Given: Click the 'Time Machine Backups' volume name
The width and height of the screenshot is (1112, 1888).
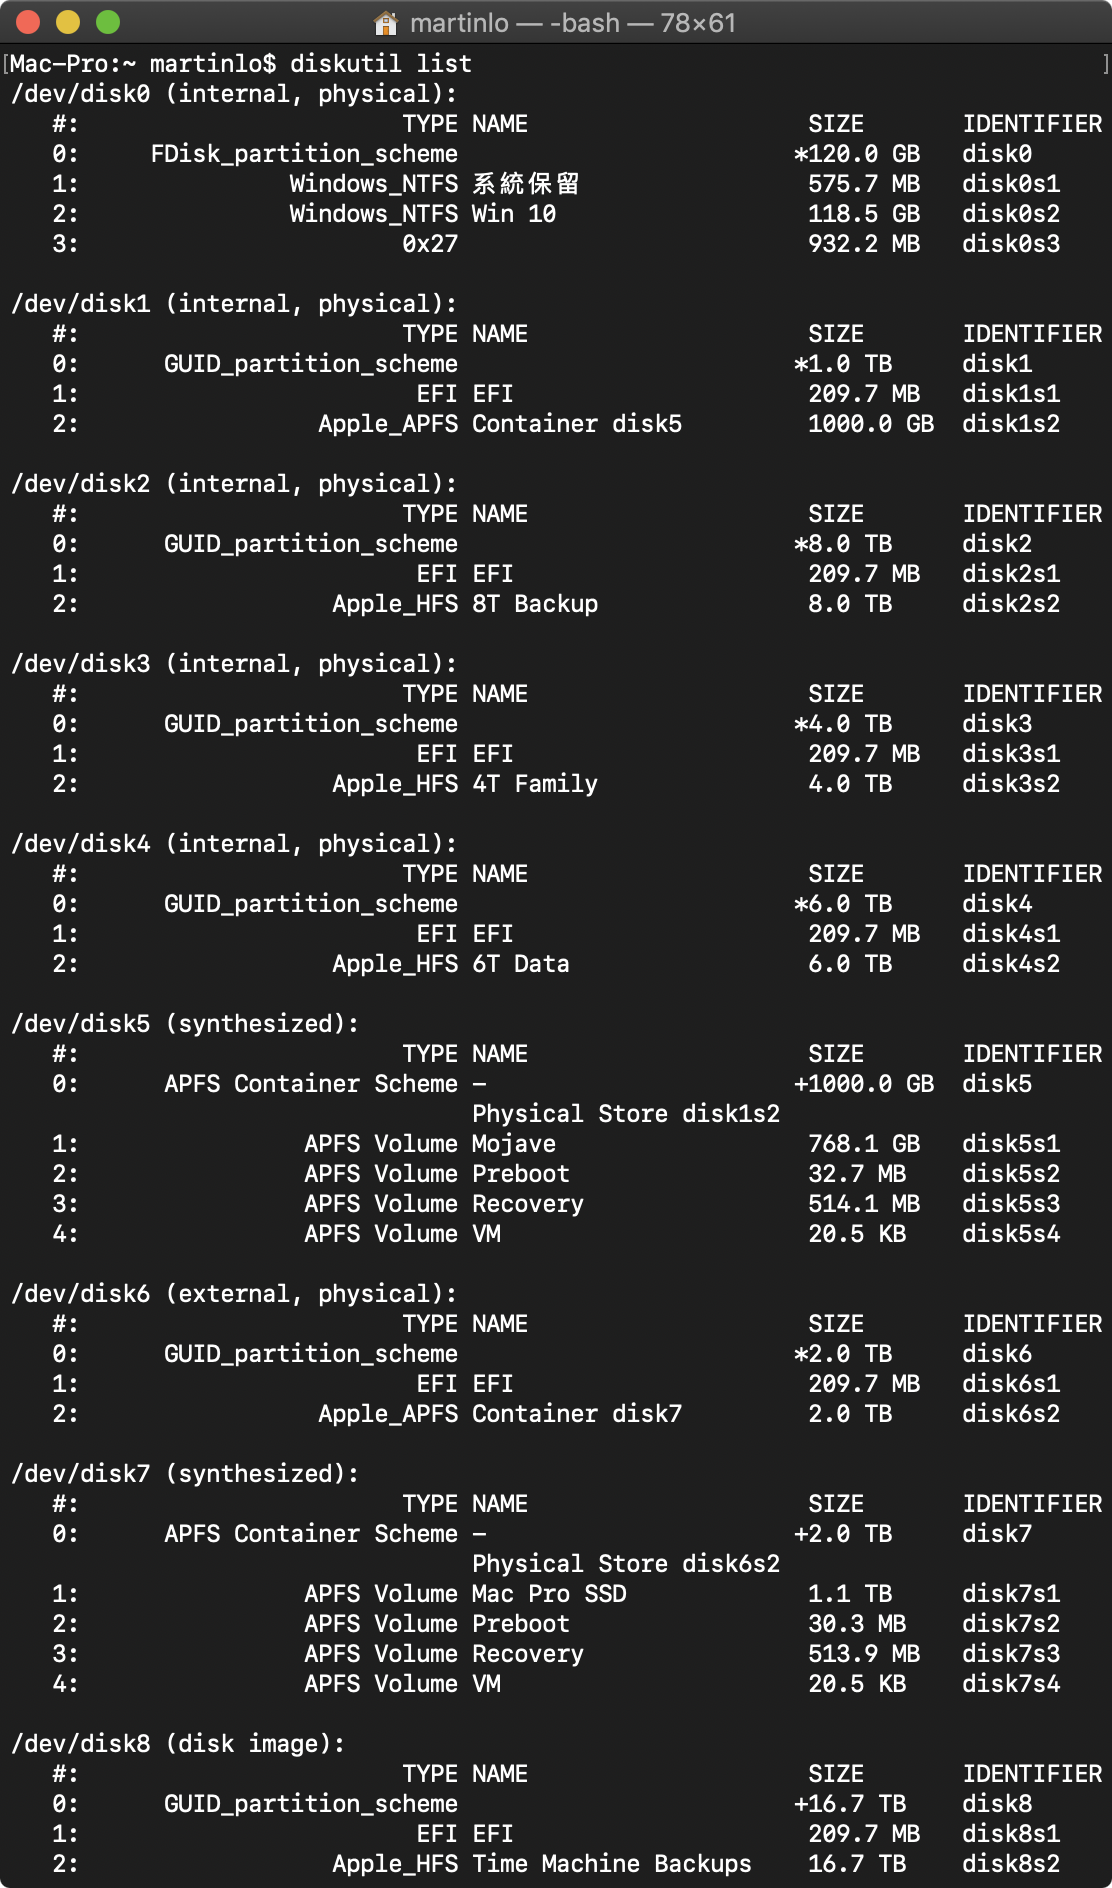Looking at the screenshot, I should [612, 1864].
